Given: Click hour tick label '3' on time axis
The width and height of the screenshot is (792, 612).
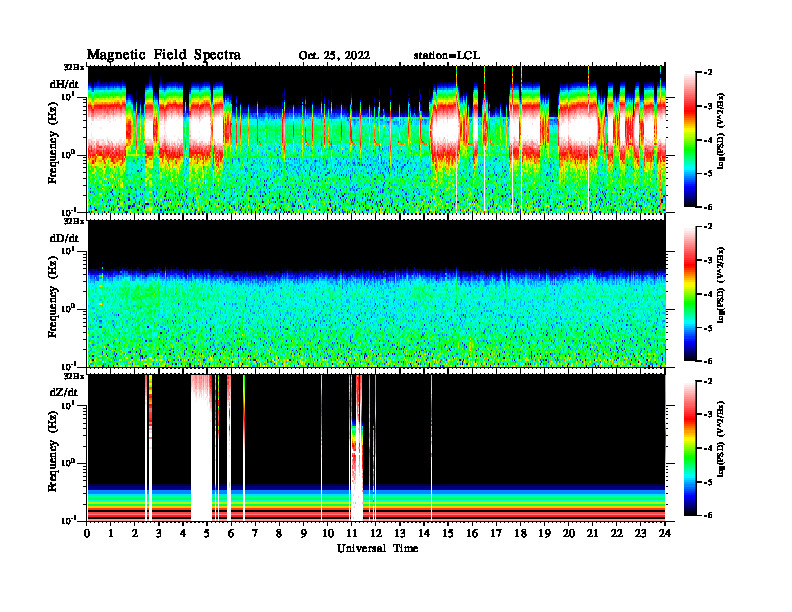Looking at the screenshot, I should pyautogui.click(x=159, y=534).
